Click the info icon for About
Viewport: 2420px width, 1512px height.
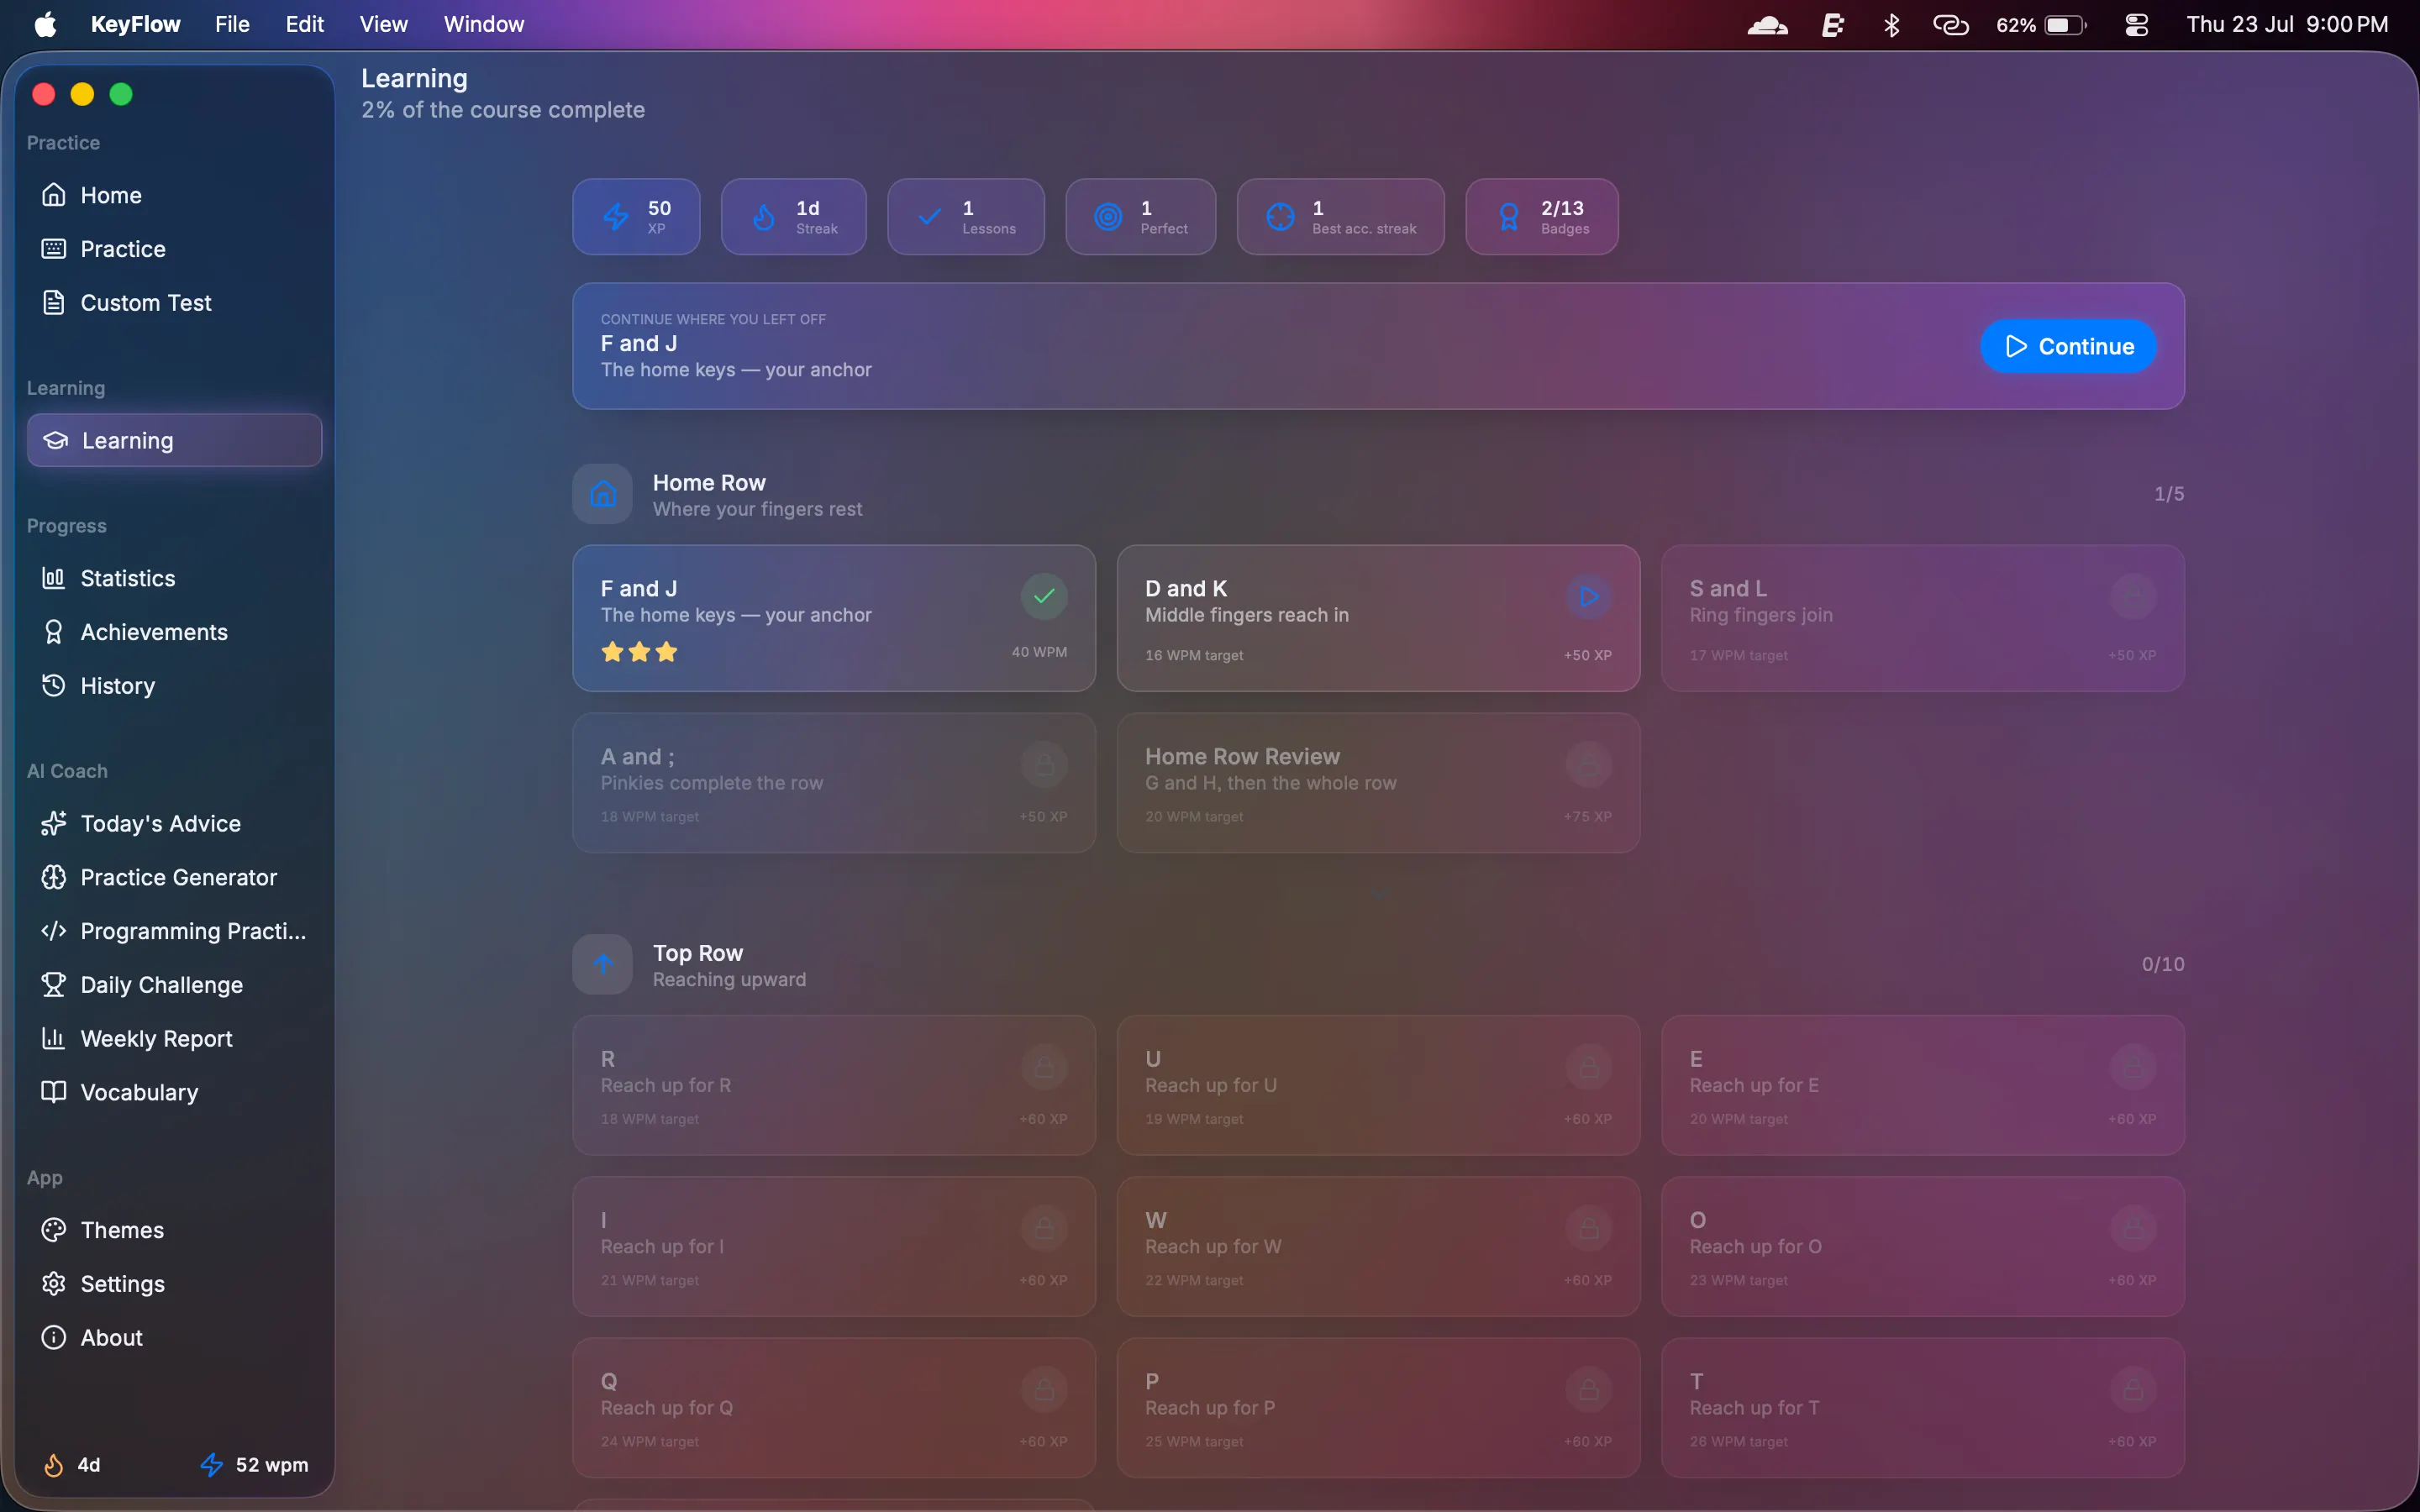(53, 1338)
